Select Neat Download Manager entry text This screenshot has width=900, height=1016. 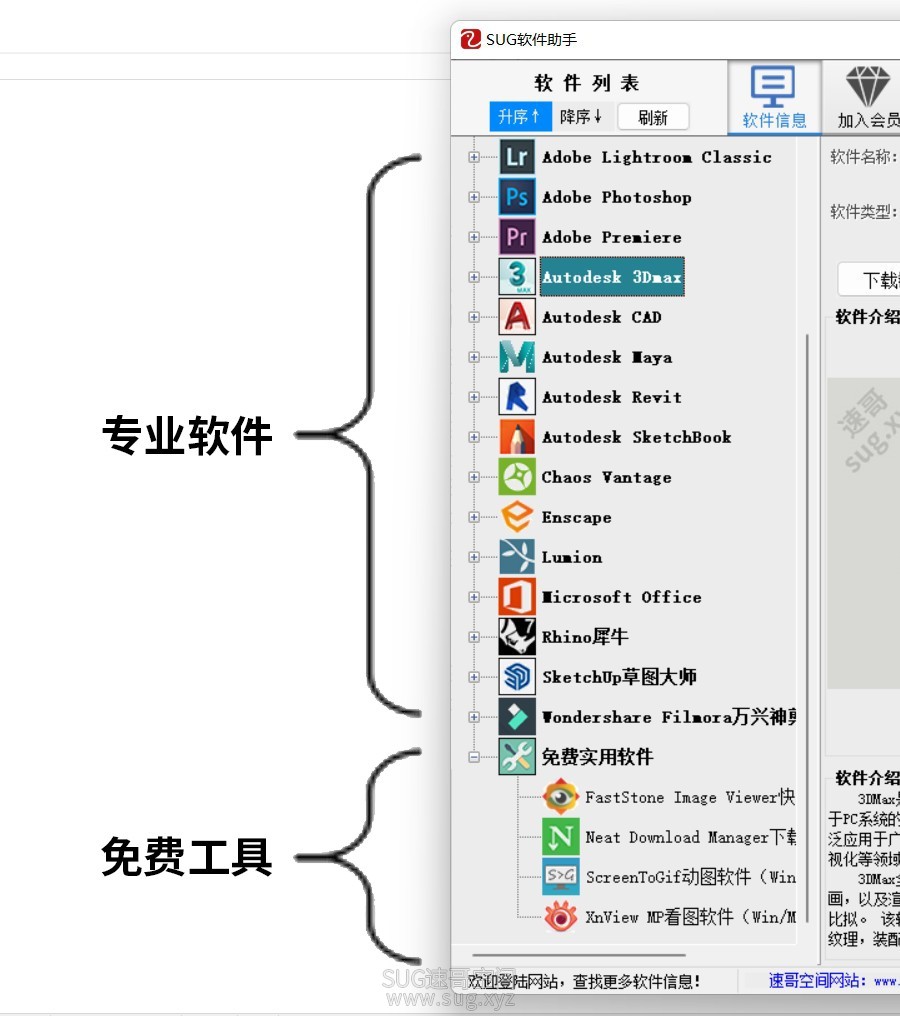[x=691, y=837]
